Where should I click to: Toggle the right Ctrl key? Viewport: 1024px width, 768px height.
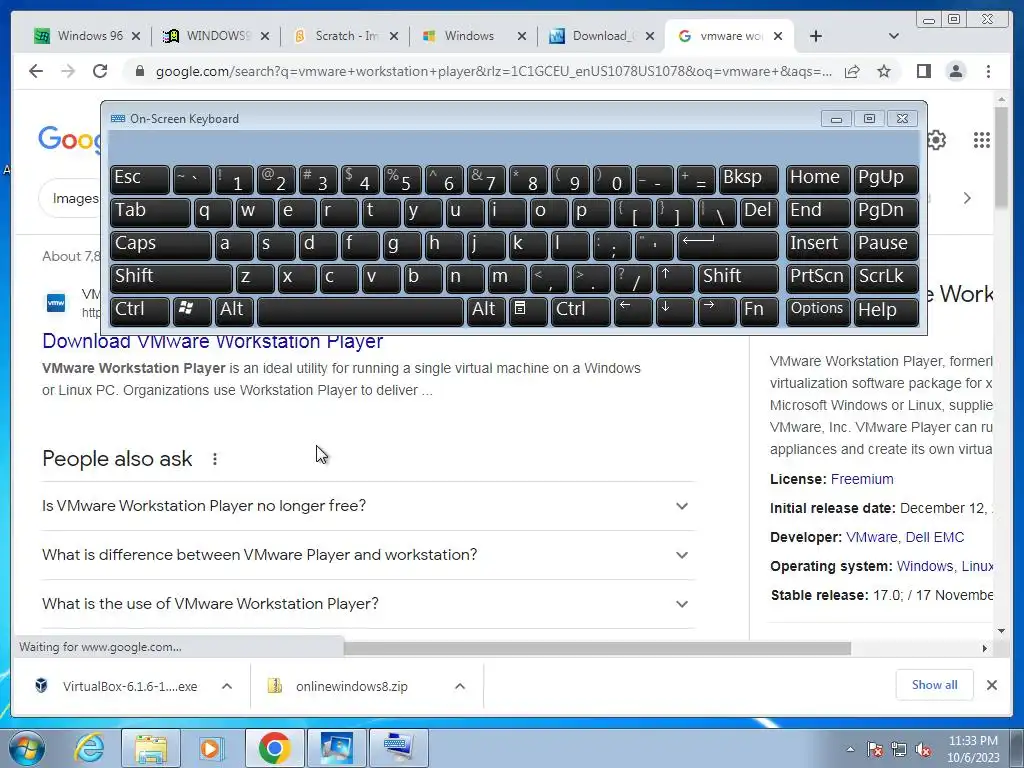[x=580, y=311]
